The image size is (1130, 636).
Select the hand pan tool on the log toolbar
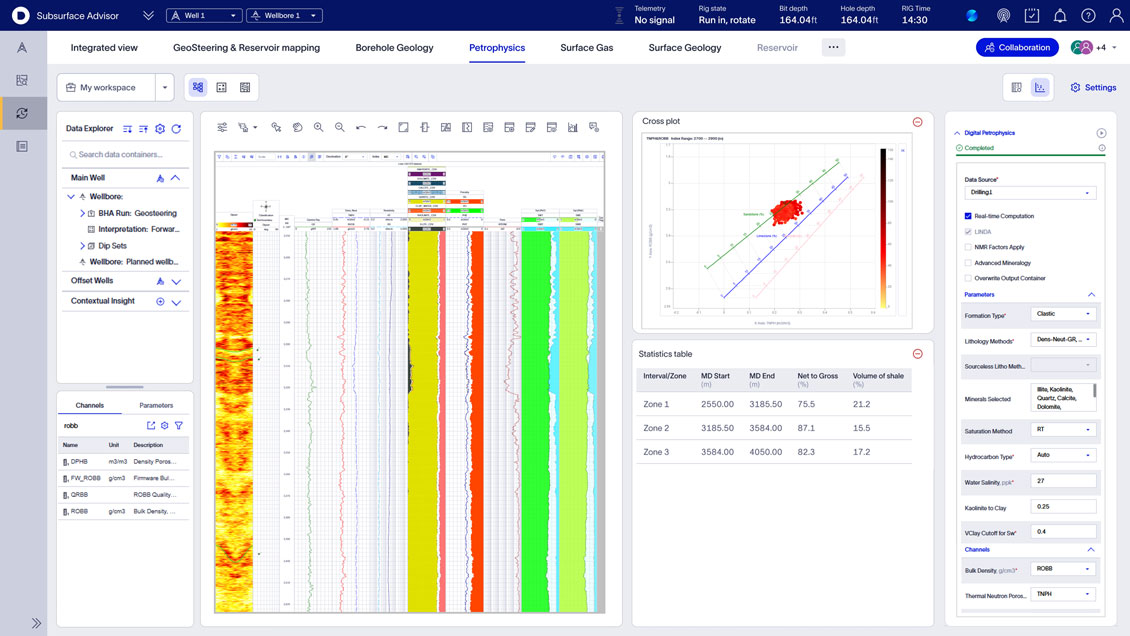click(x=298, y=127)
